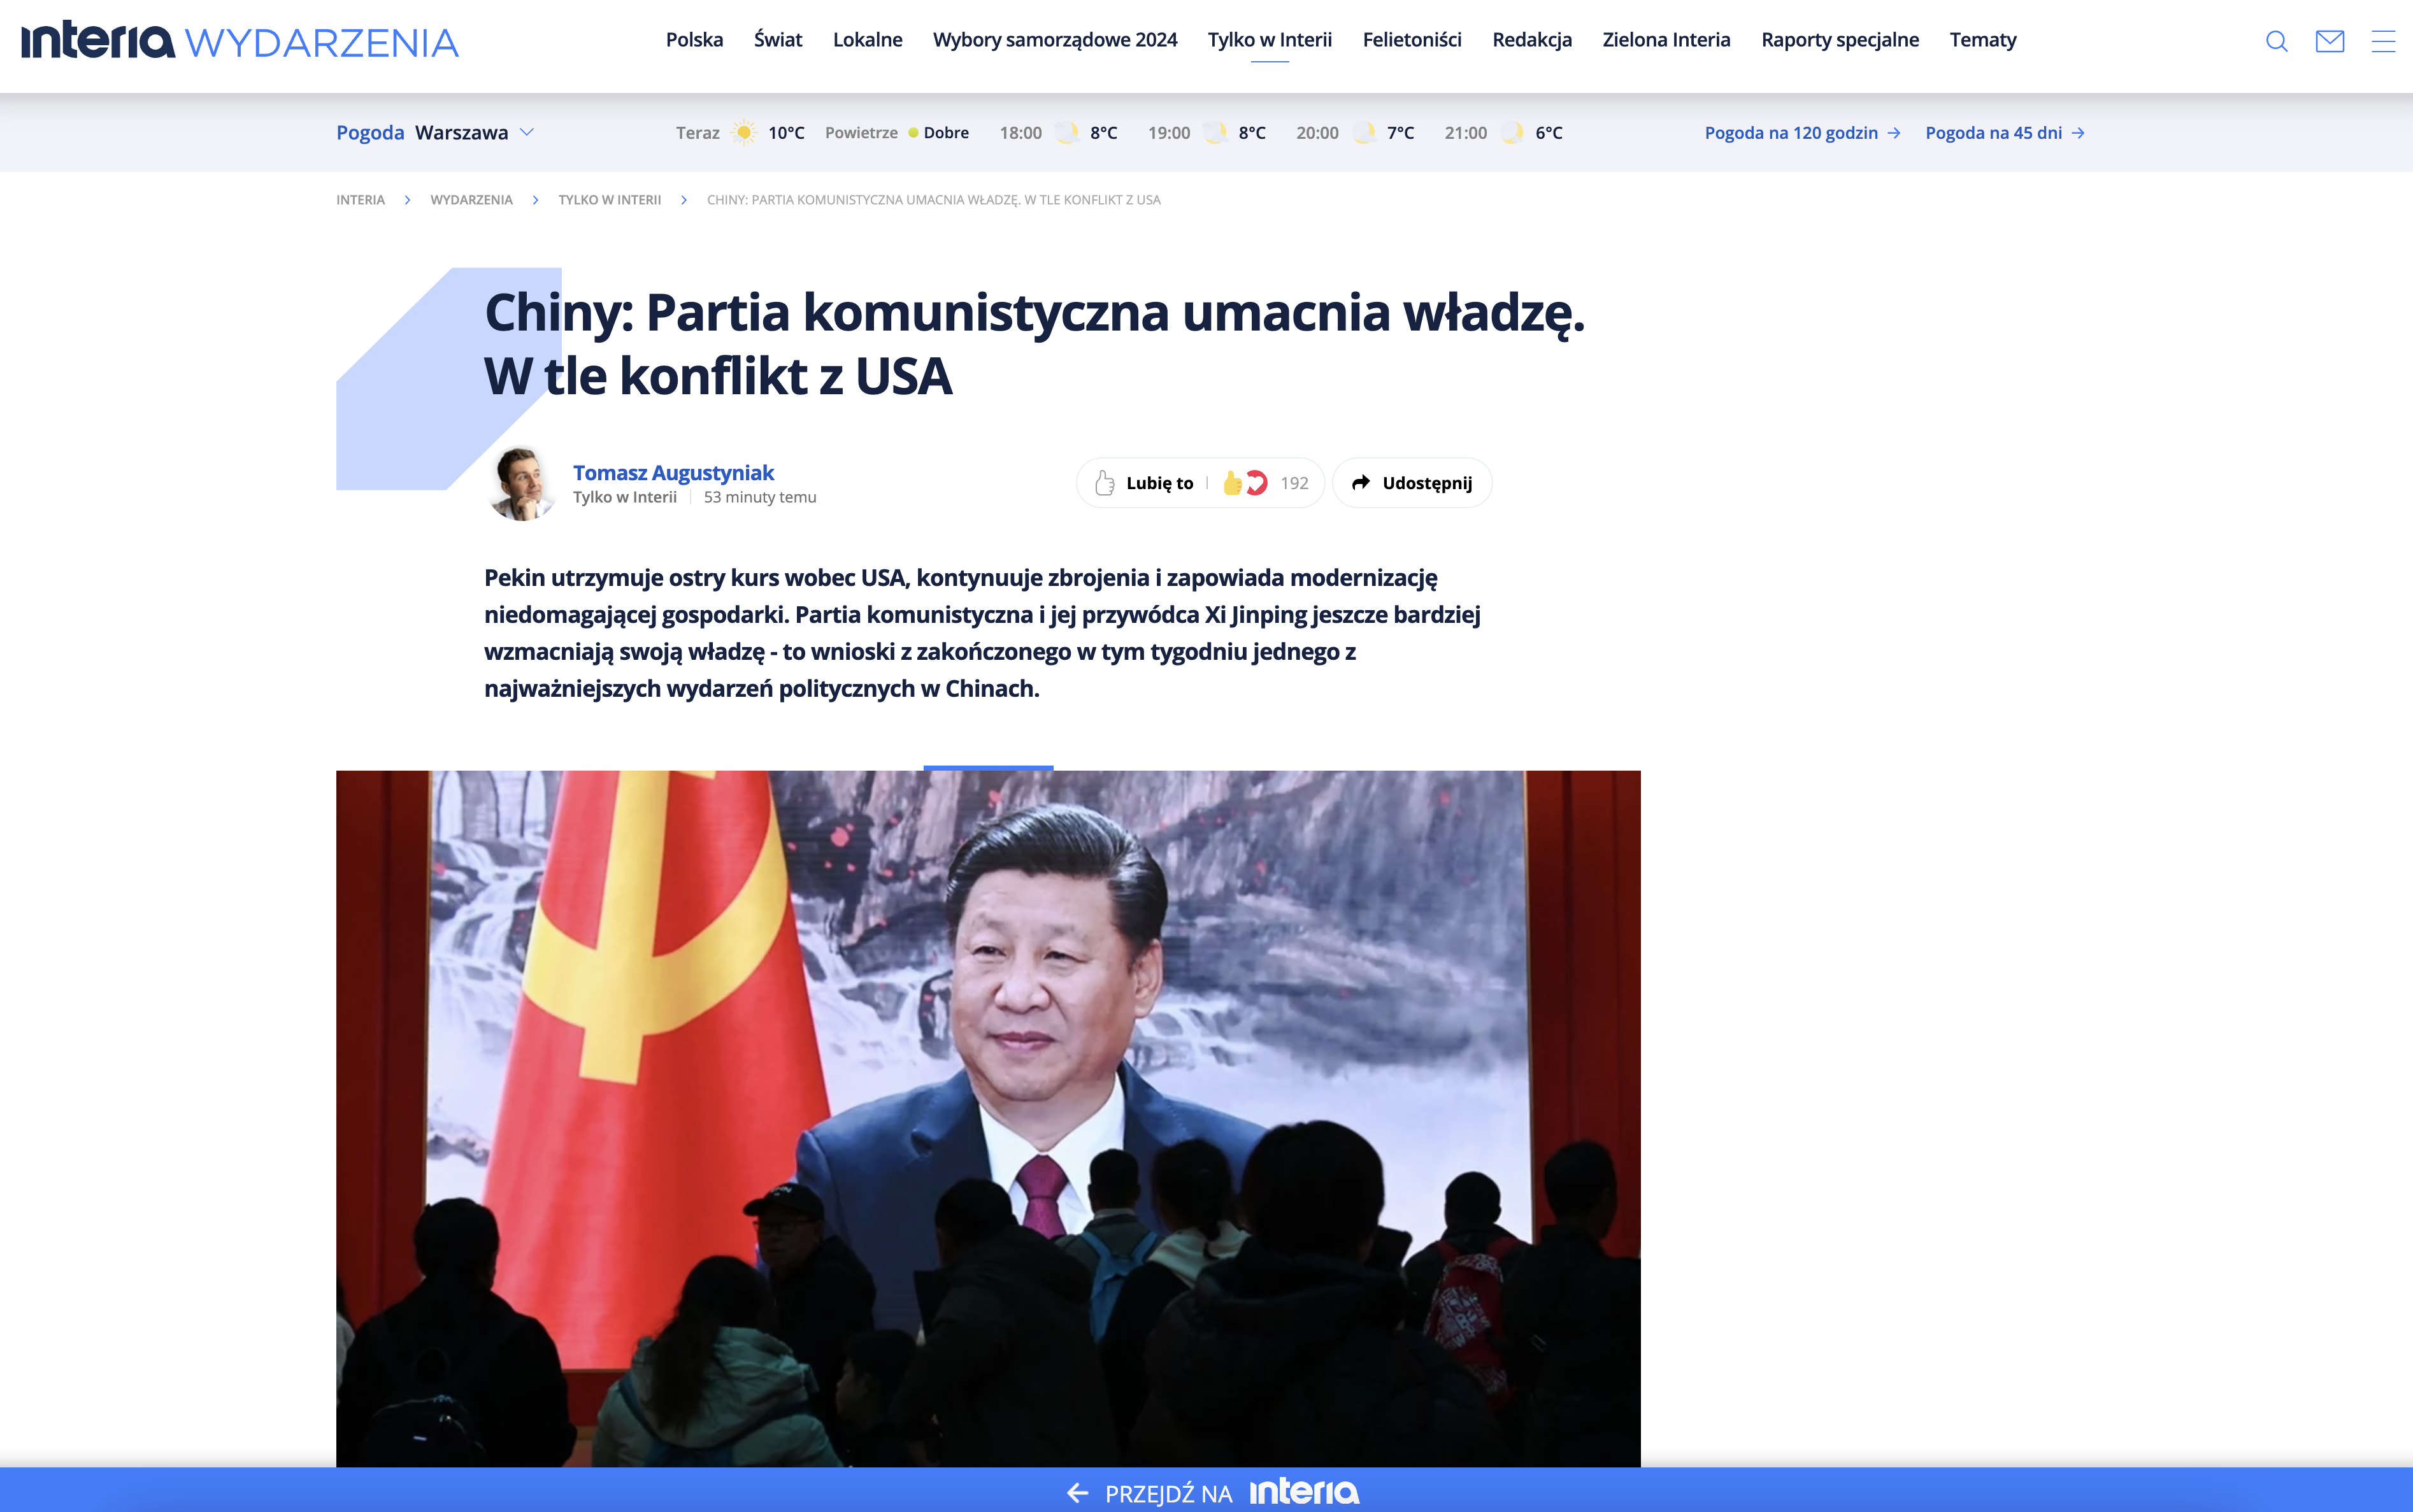The image size is (2413, 1512).
Task: Click the left arrow in bottom bar
Action: click(x=1077, y=1493)
